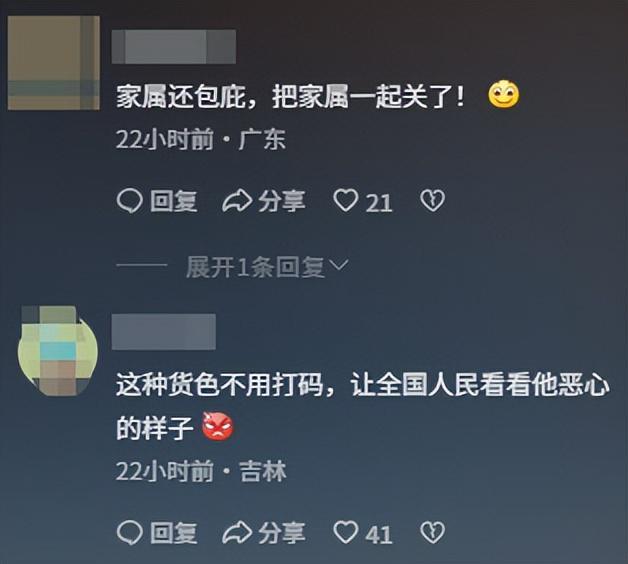Click the share arrow icon on Jilin comment
This screenshot has width=628, height=564.
pos(237,533)
